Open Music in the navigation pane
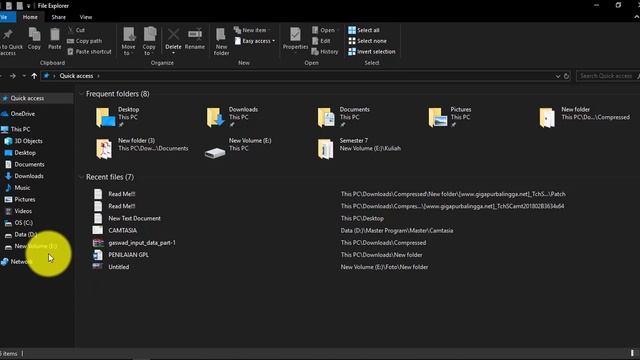Image resolution: width=640 pixels, height=360 pixels. click(22, 188)
